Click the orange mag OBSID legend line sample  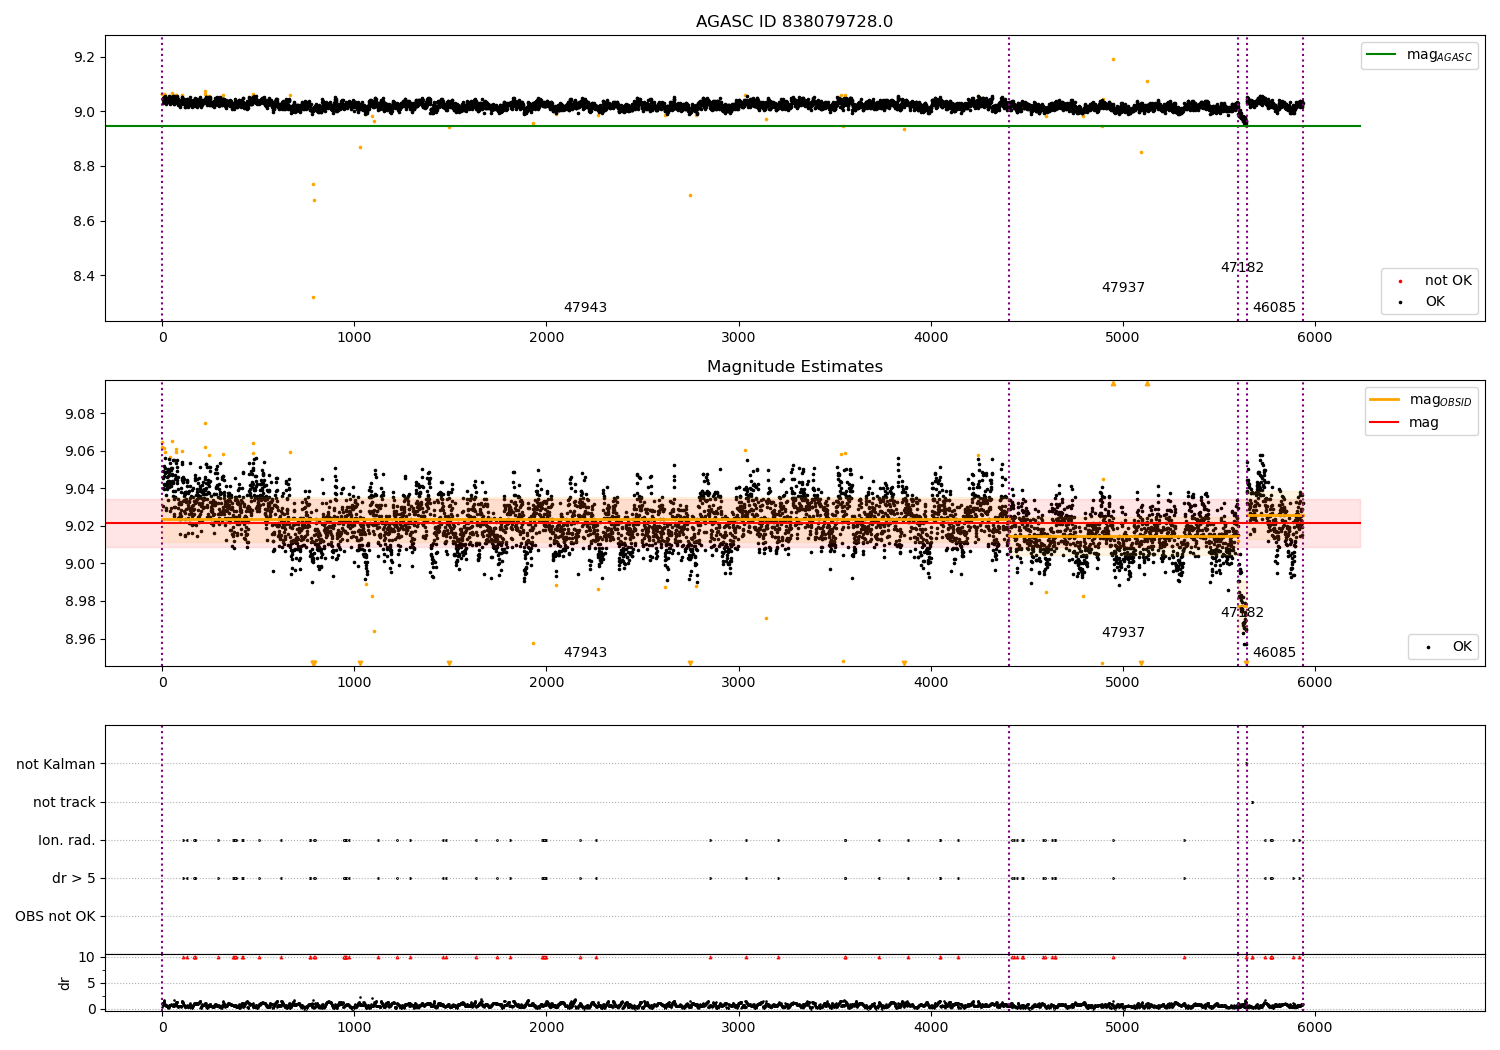(x=1386, y=400)
